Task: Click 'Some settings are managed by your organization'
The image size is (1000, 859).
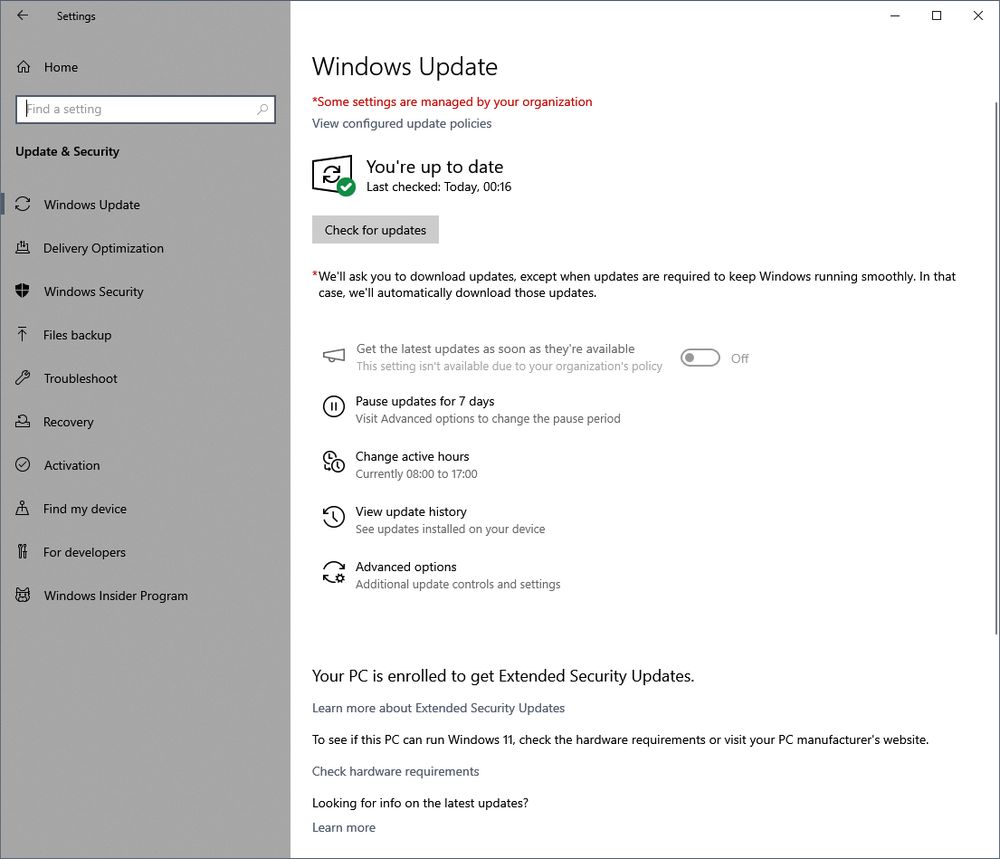Action: (x=452, y=101)
